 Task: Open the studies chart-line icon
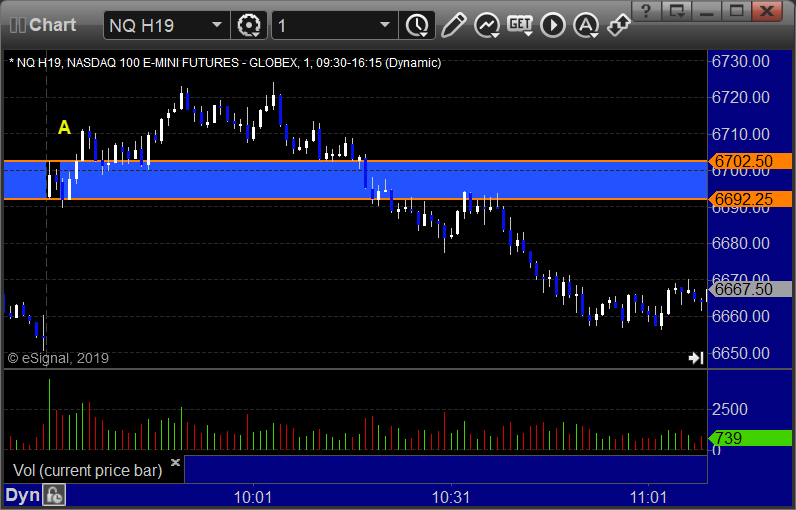click(486, 25)
